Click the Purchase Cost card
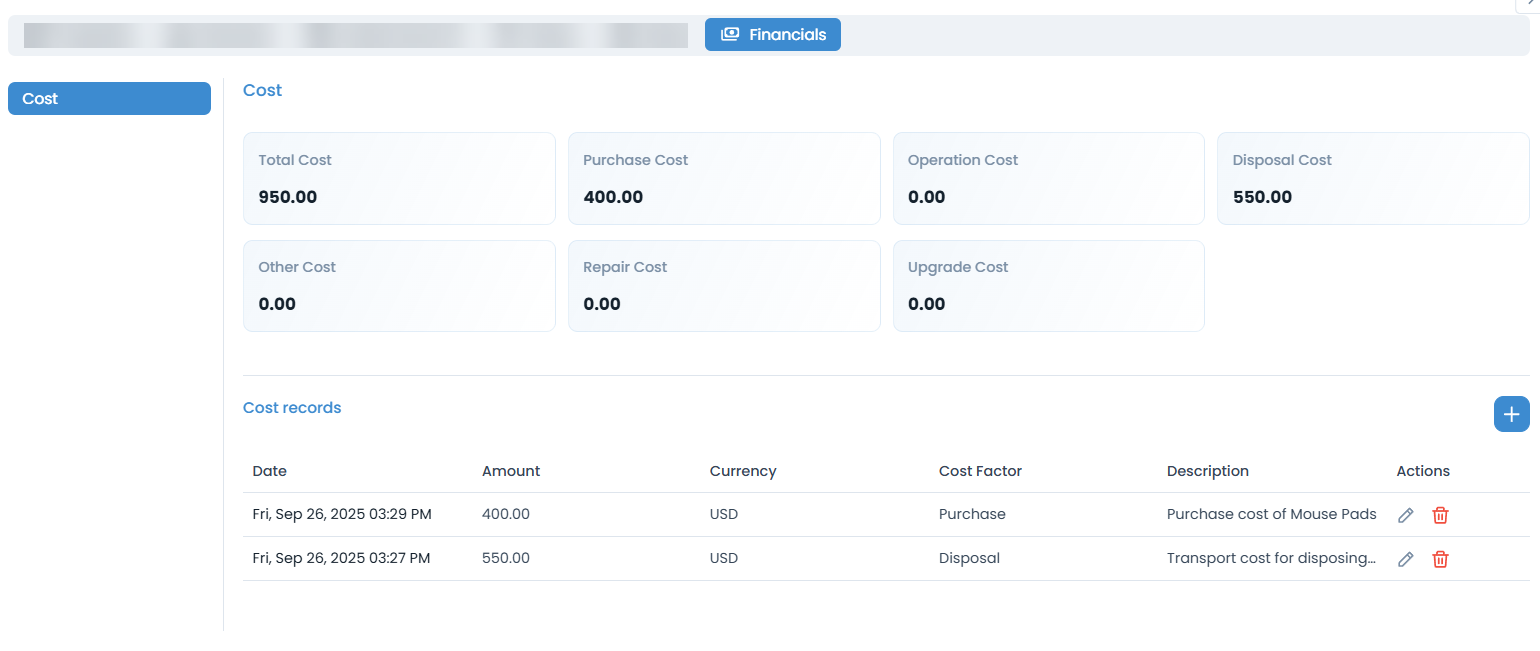Viewport: 1540px width, 651px height. click(x=724, y=178)
